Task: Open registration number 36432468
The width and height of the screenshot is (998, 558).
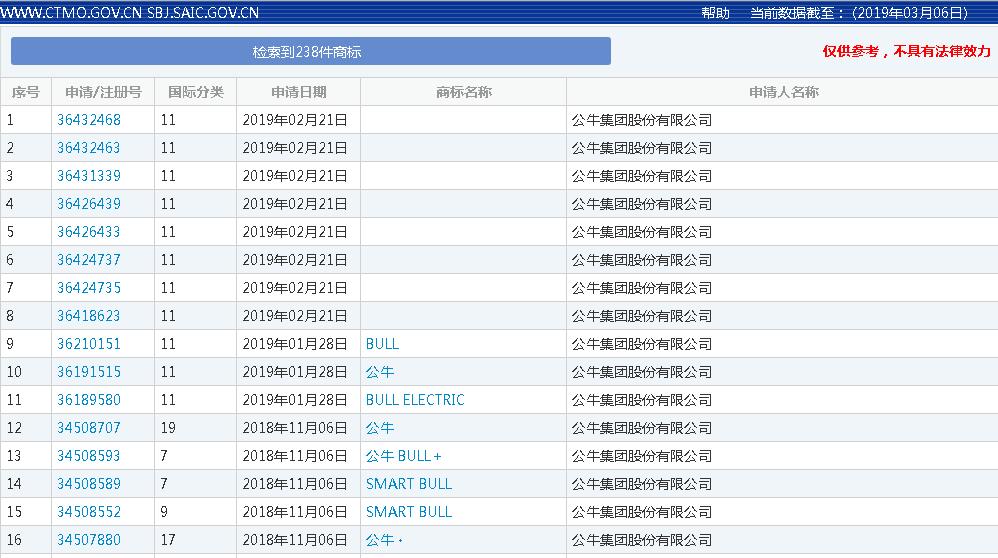Action: click(x=88, y=120)
